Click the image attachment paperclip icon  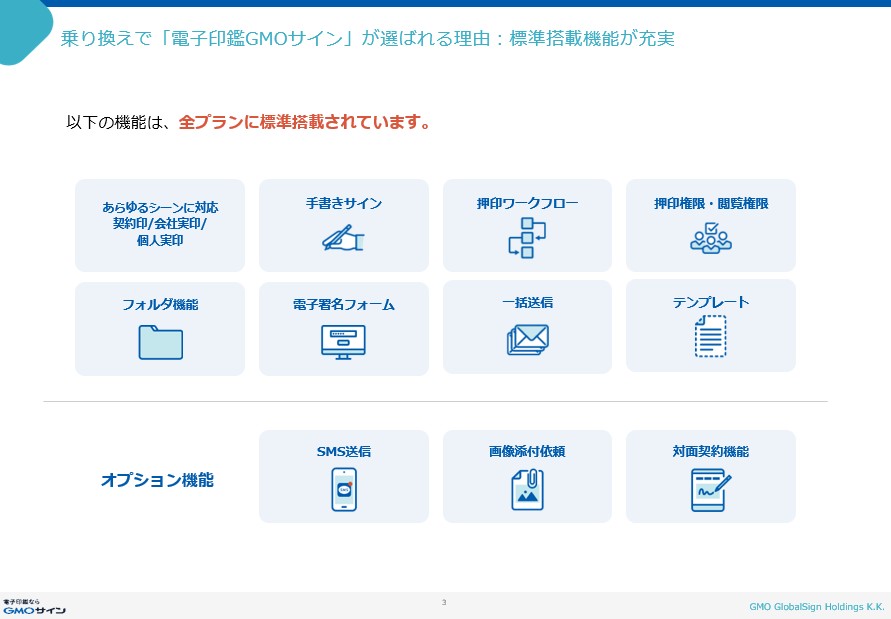[527, 490]
